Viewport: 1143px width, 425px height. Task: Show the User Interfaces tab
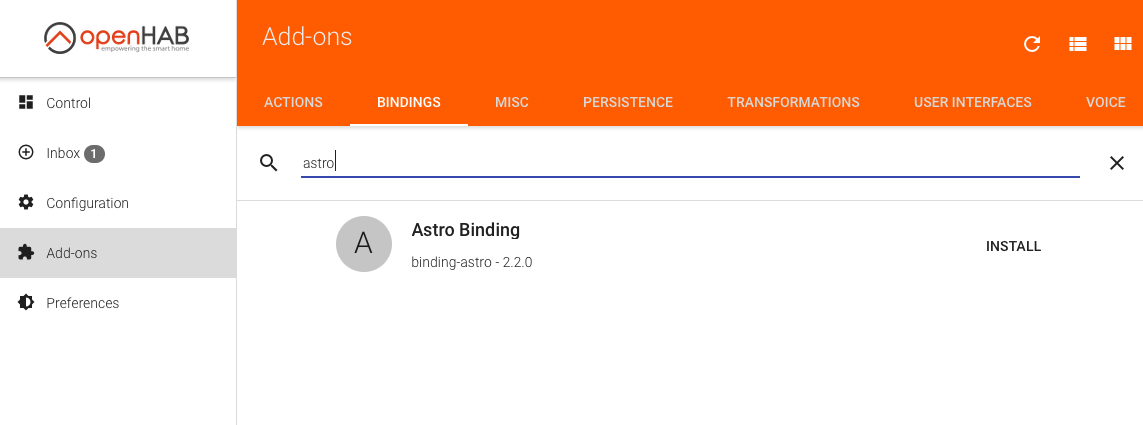point(973,102)
